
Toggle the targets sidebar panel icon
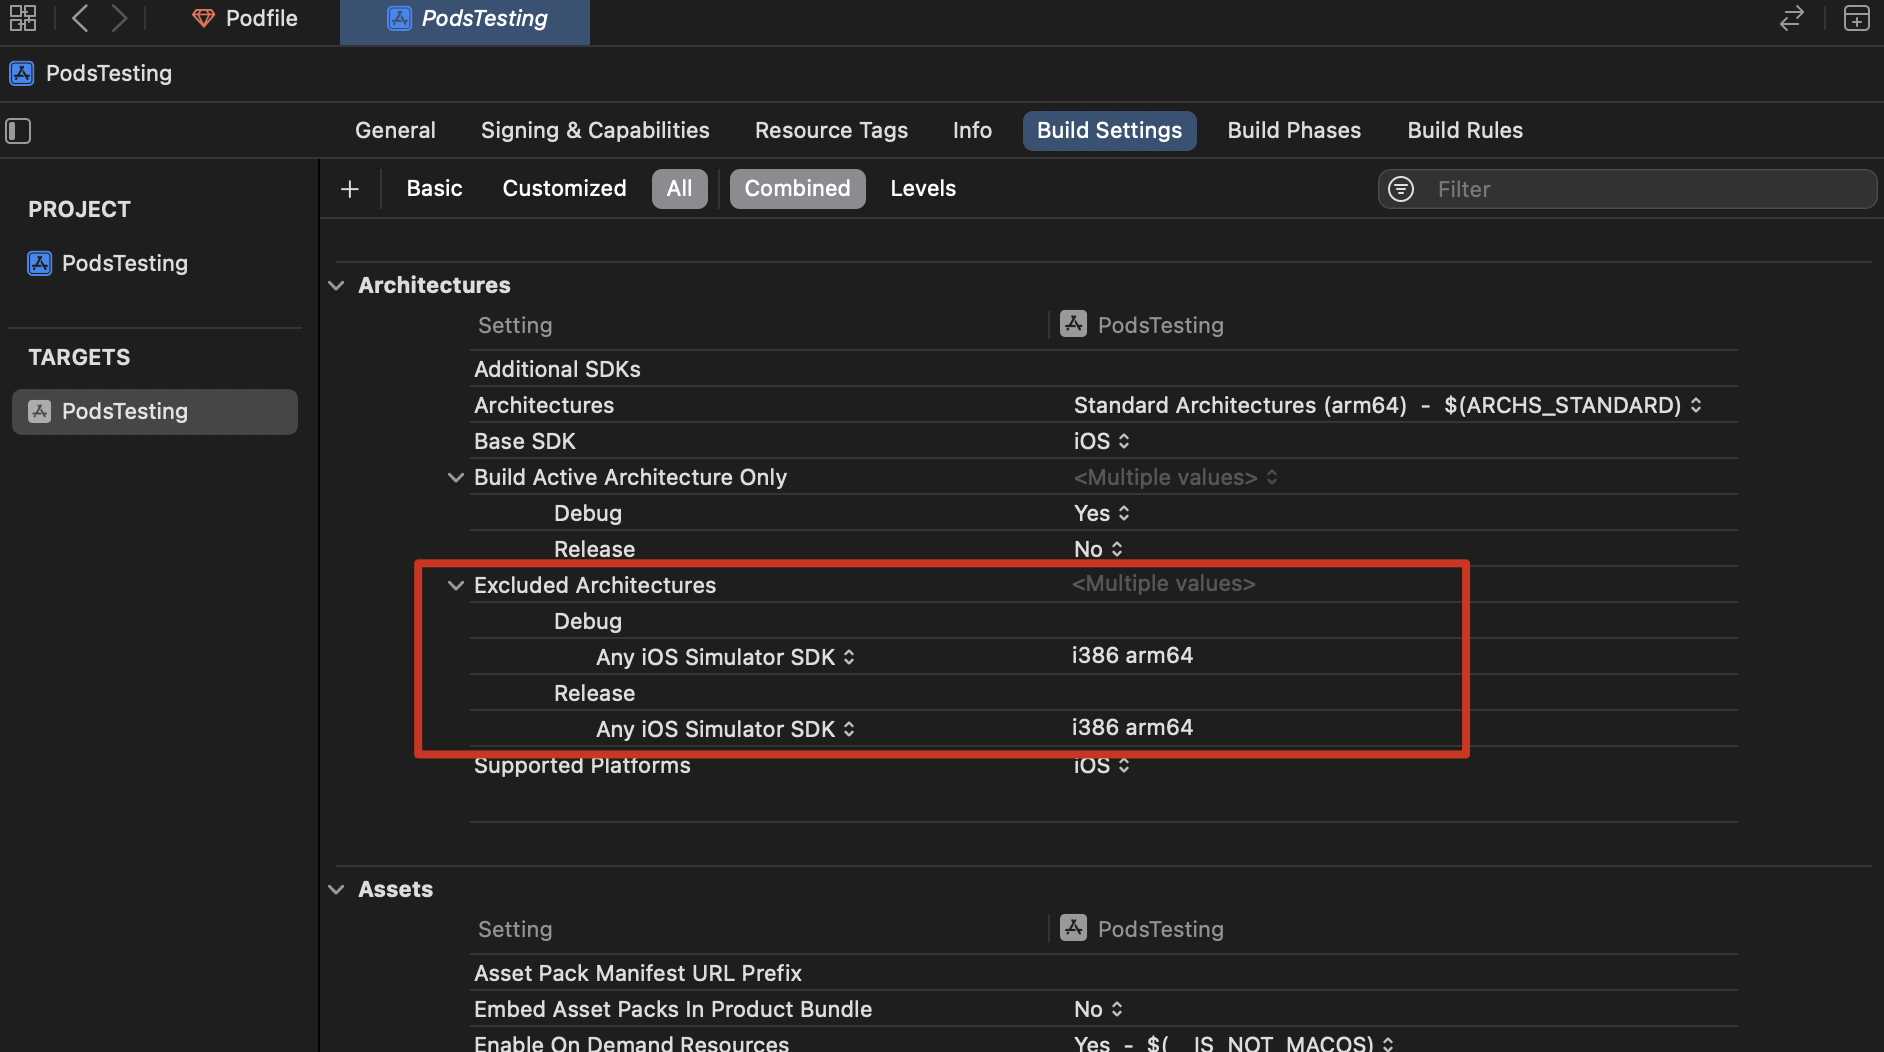coord(18,131)
